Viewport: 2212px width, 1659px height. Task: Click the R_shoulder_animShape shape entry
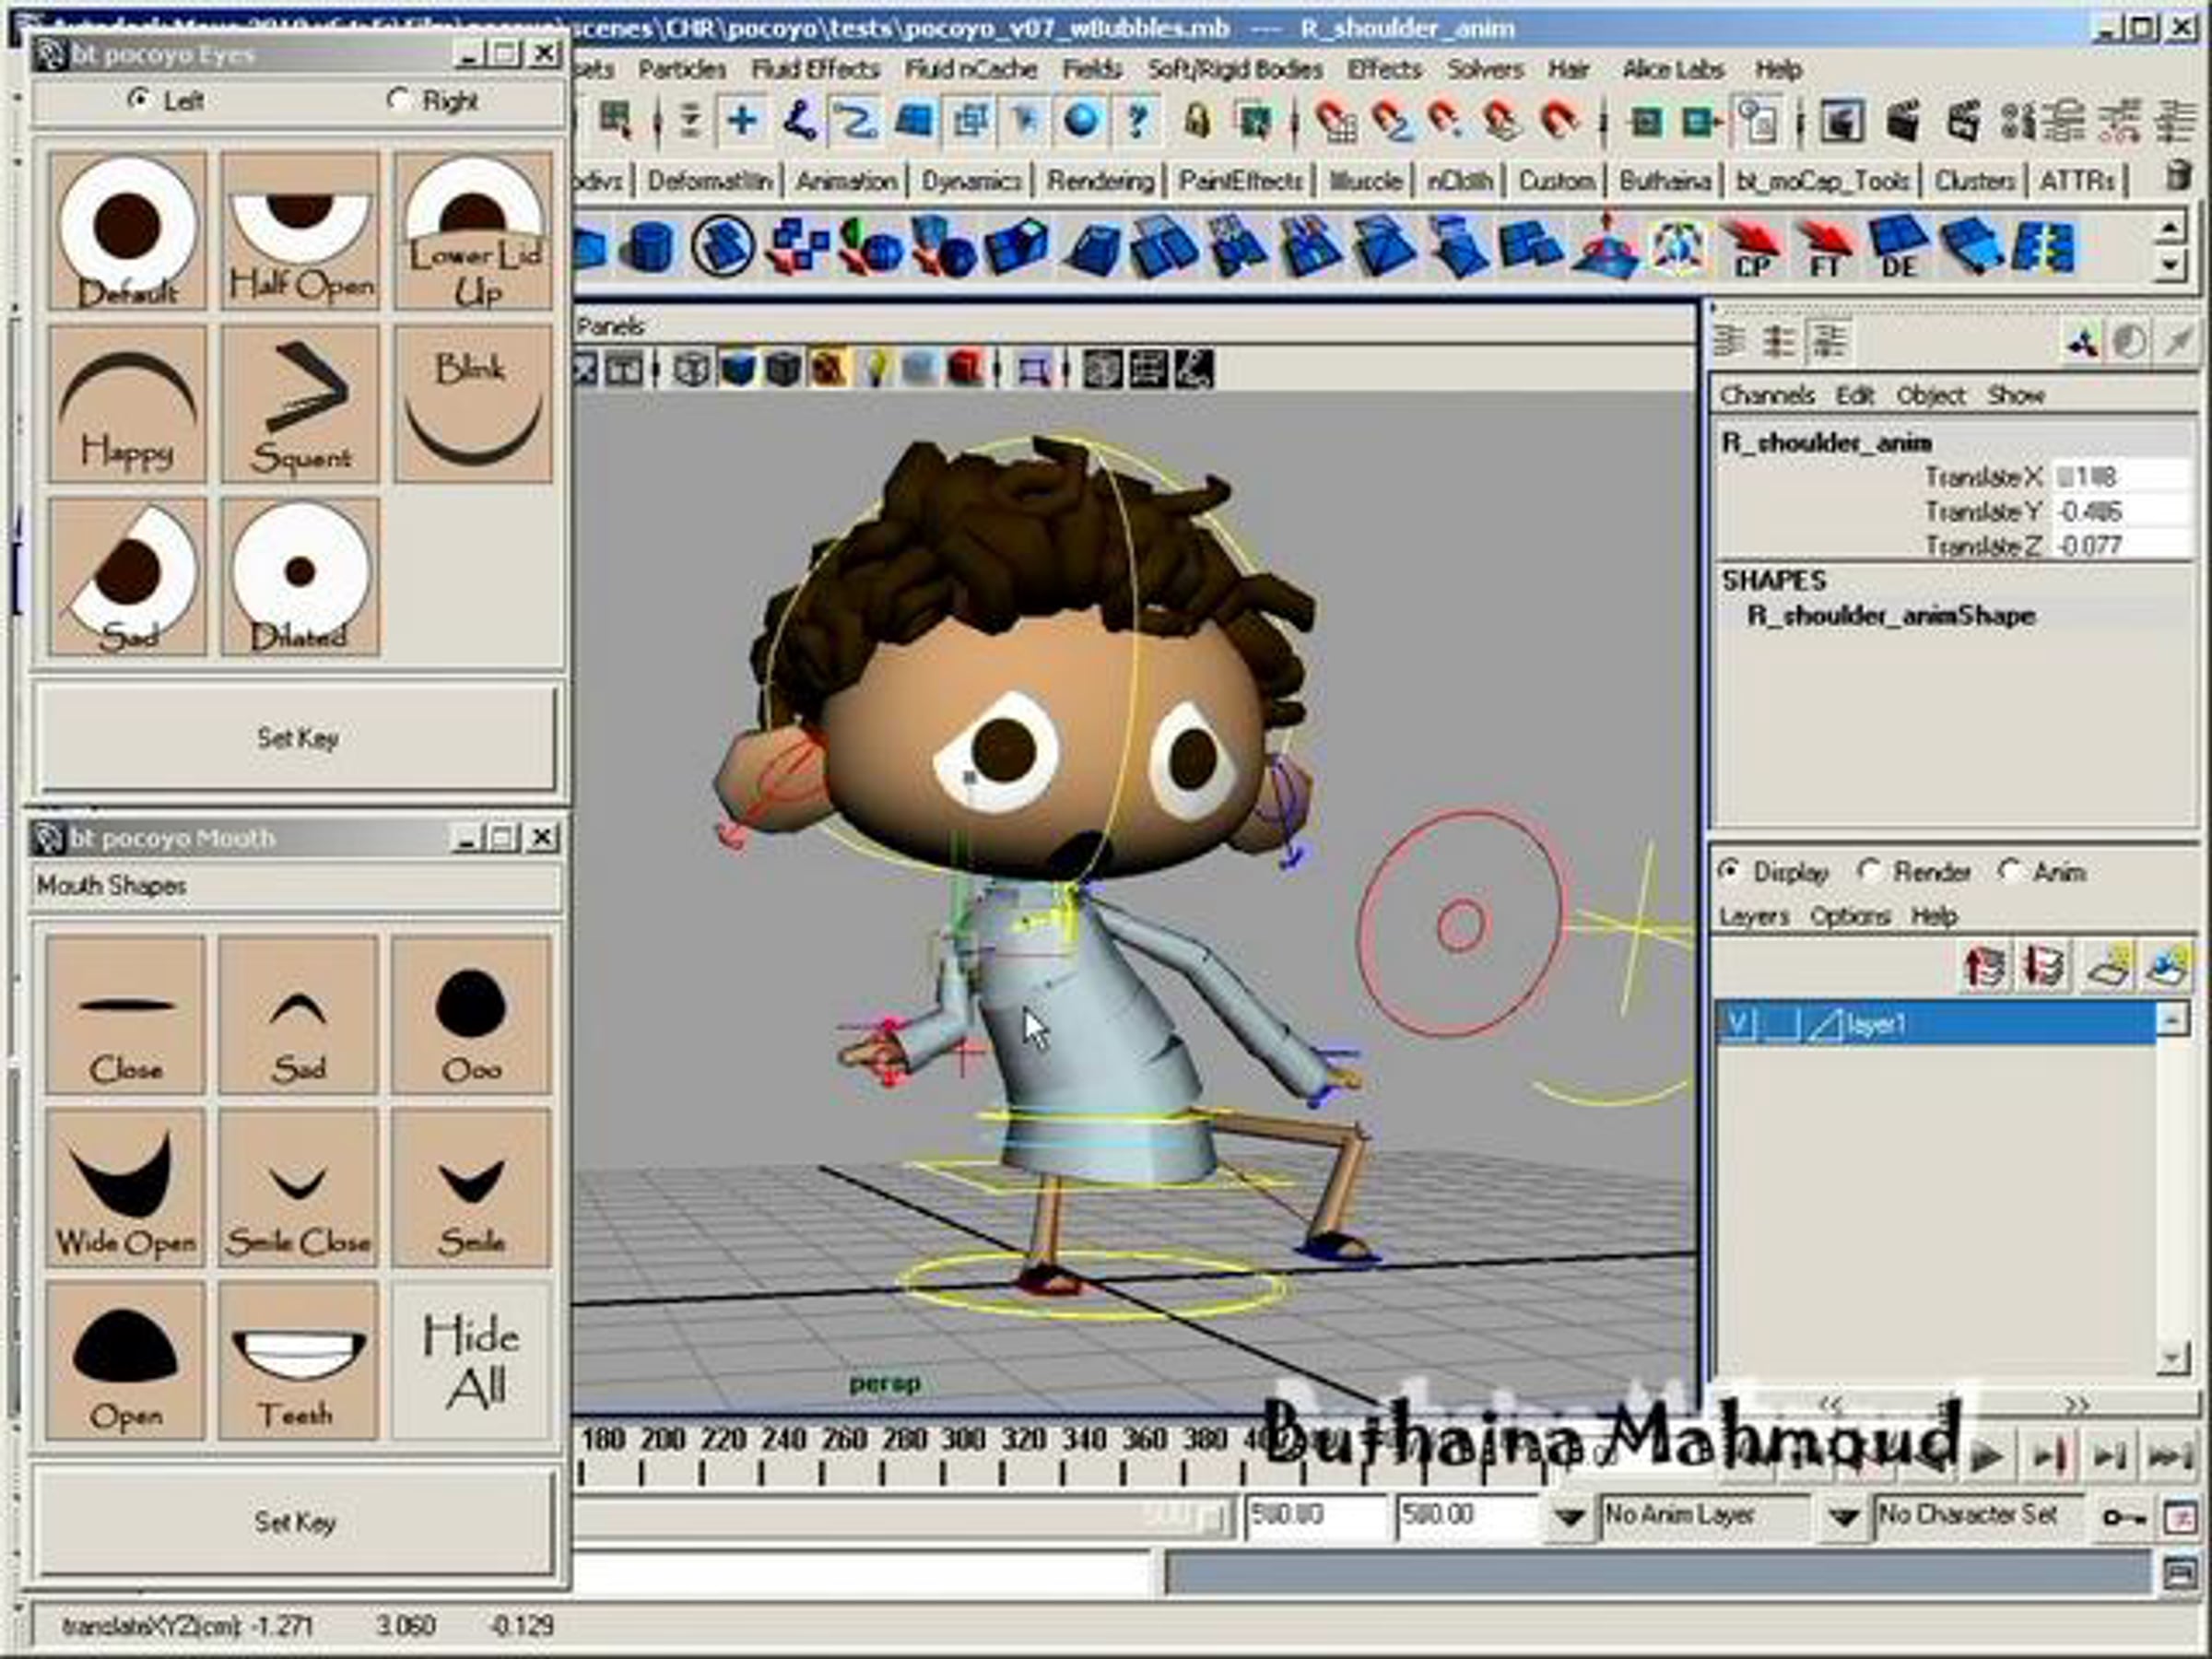[x=1890, y=616]
